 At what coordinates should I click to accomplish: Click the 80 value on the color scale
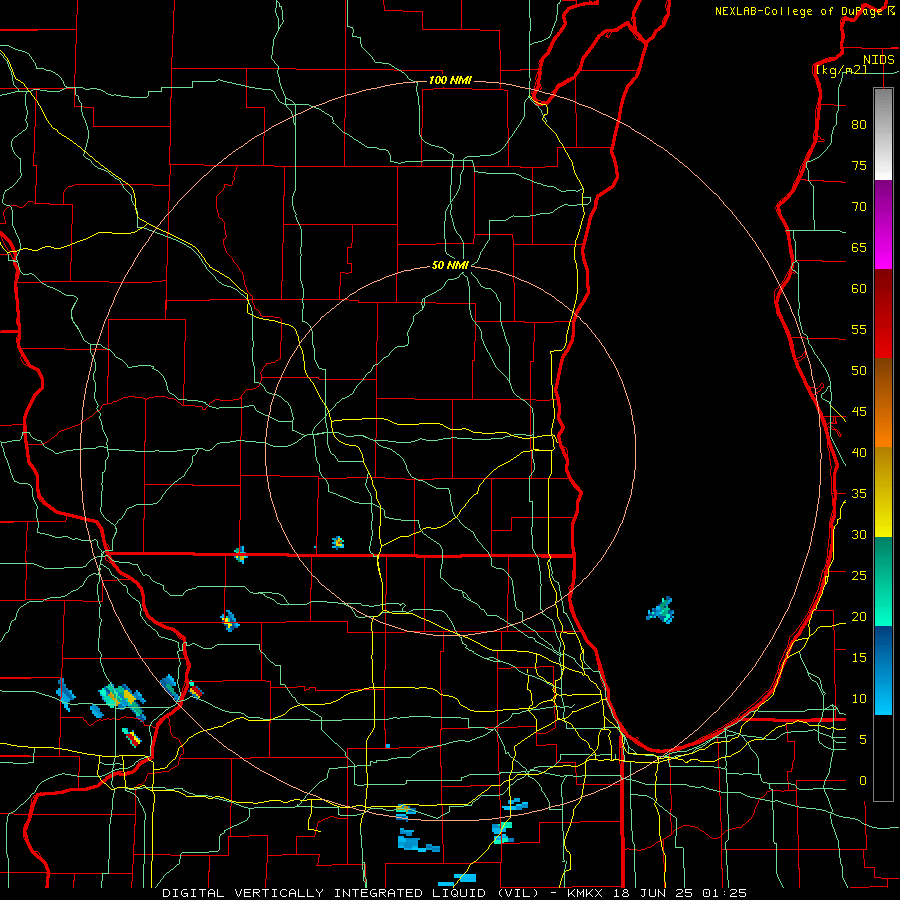[x=859, y=125]
